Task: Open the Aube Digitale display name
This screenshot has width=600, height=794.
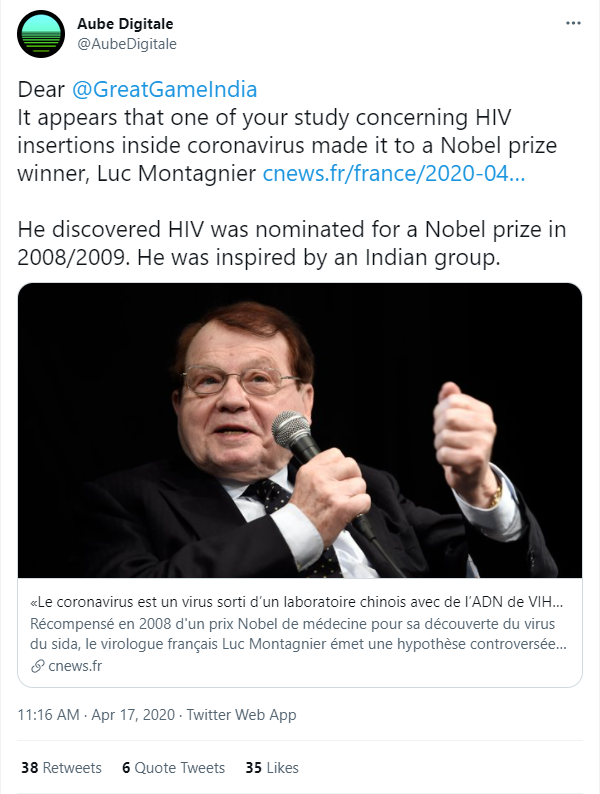Action: pos(125,24)
